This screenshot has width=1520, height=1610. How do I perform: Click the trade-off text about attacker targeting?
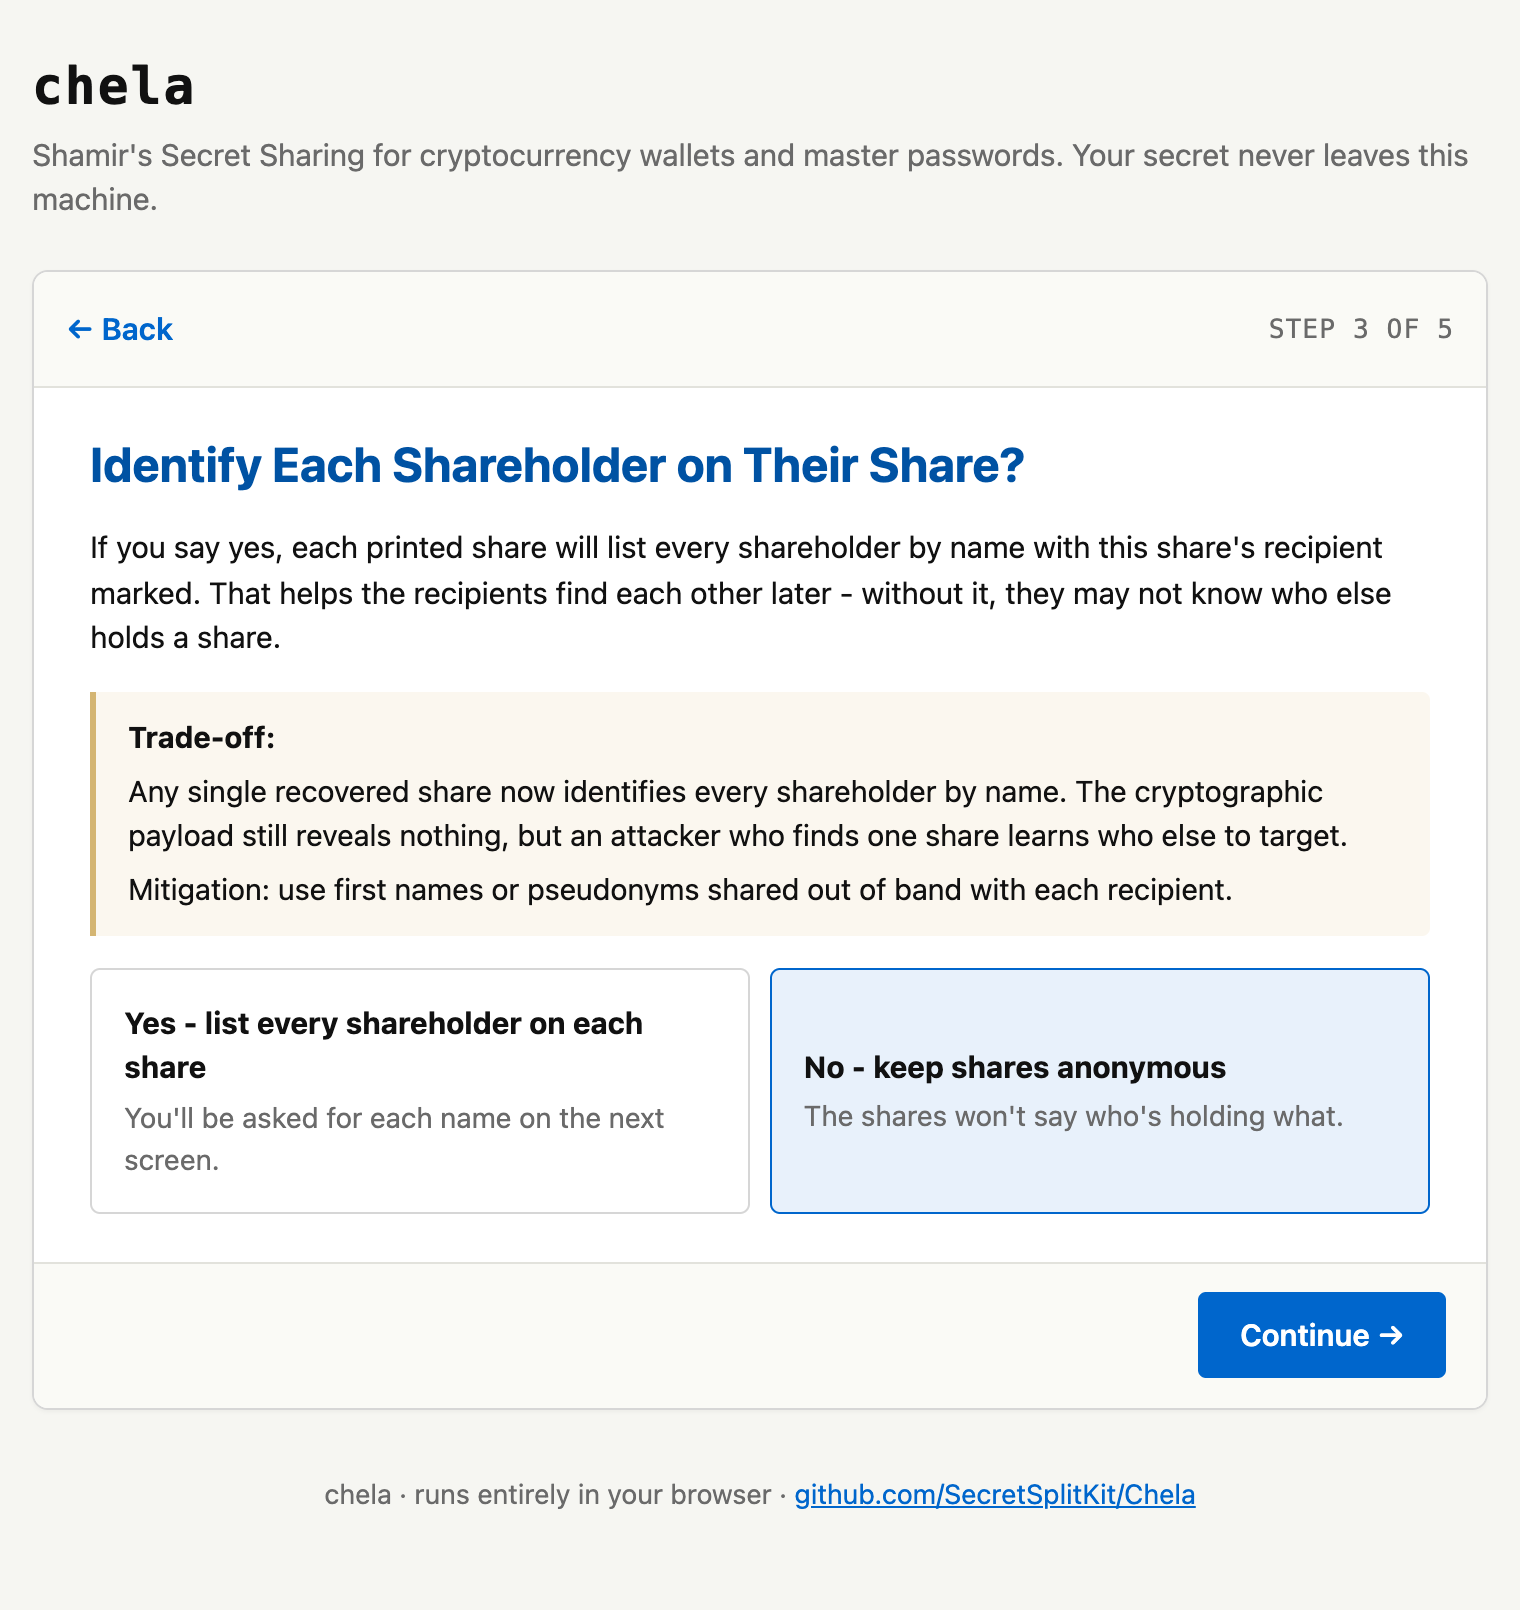738,814
